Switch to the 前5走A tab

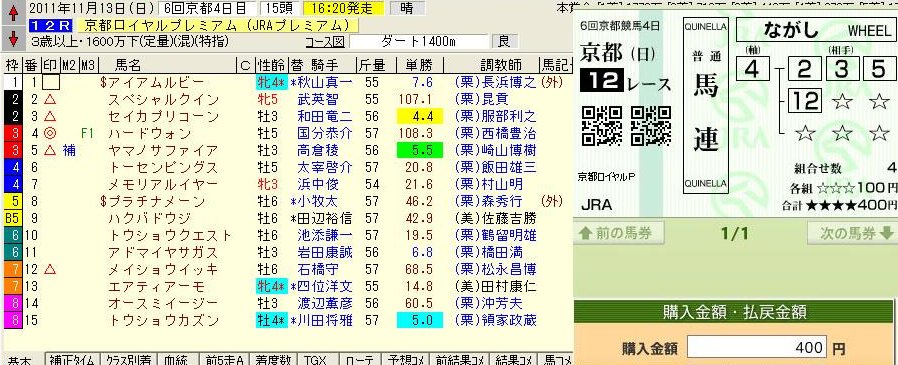point(225,359)
